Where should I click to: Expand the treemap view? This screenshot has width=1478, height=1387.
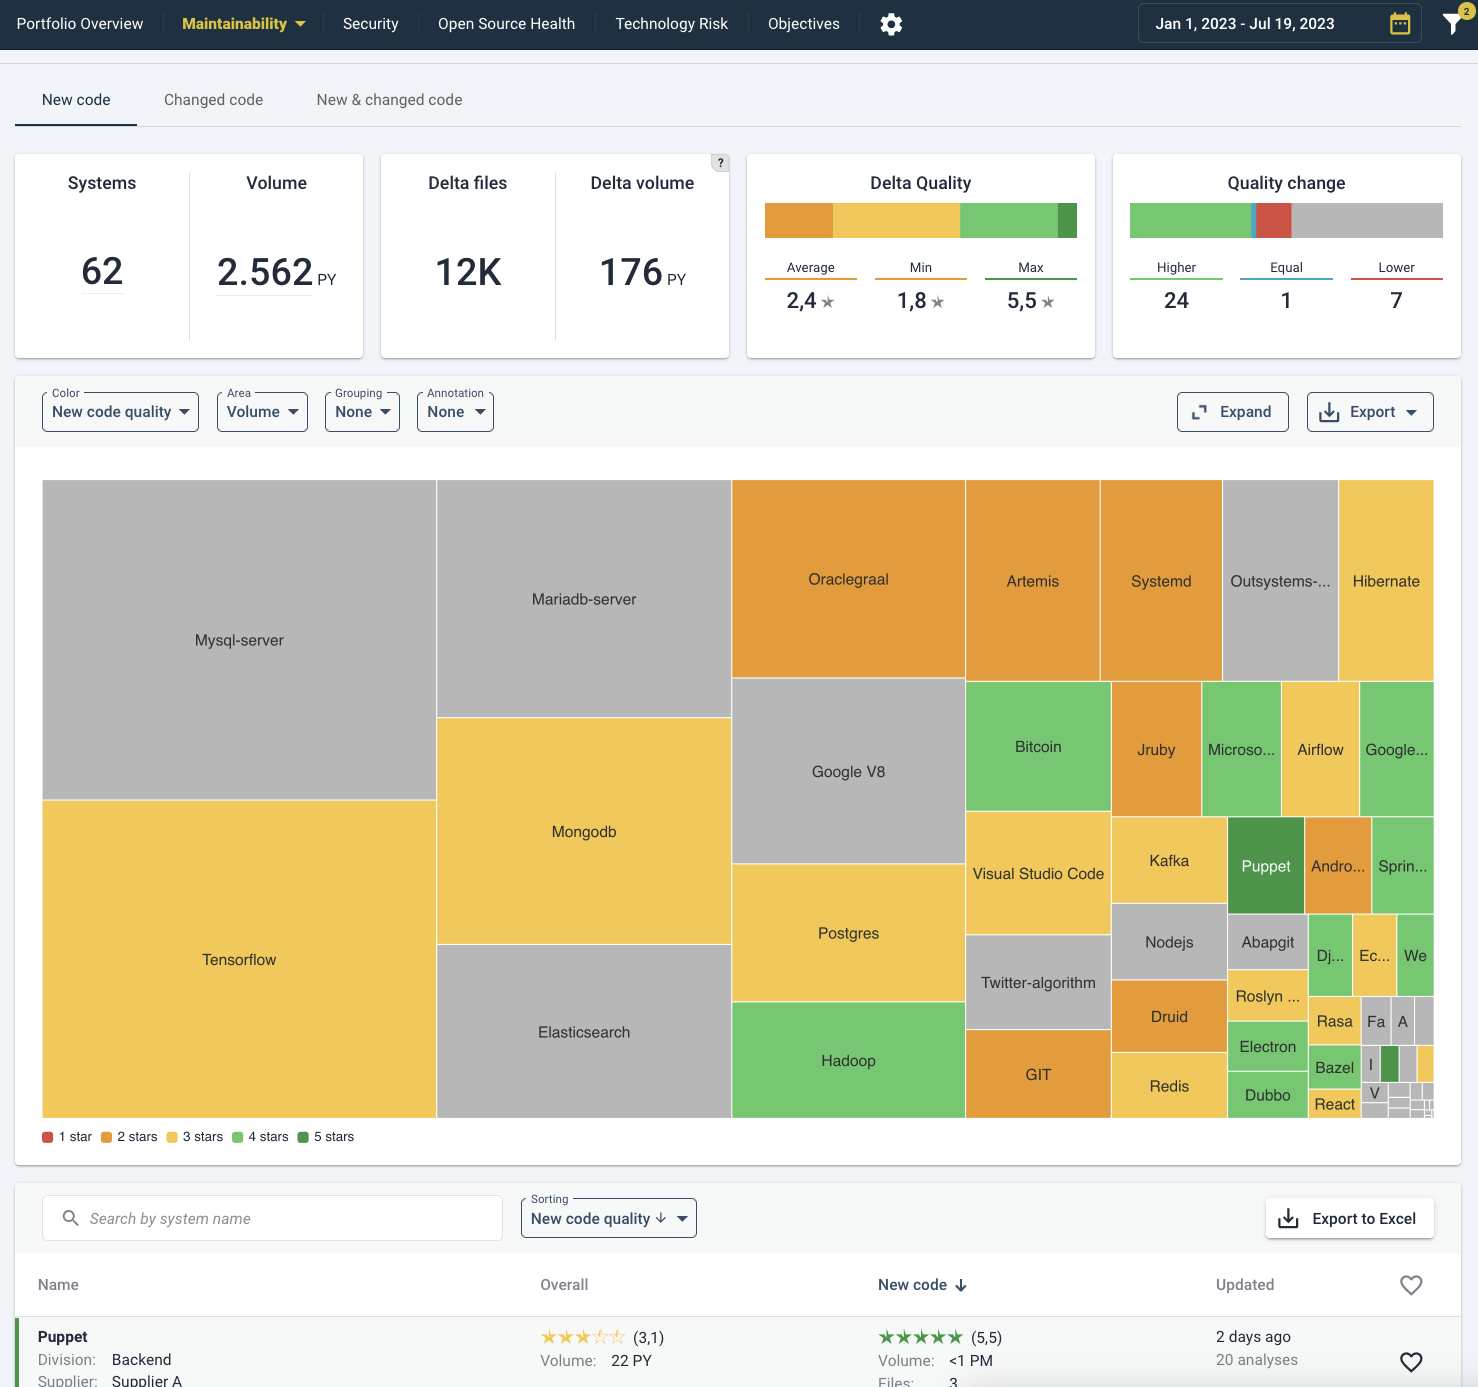(x=1233, y=412)
